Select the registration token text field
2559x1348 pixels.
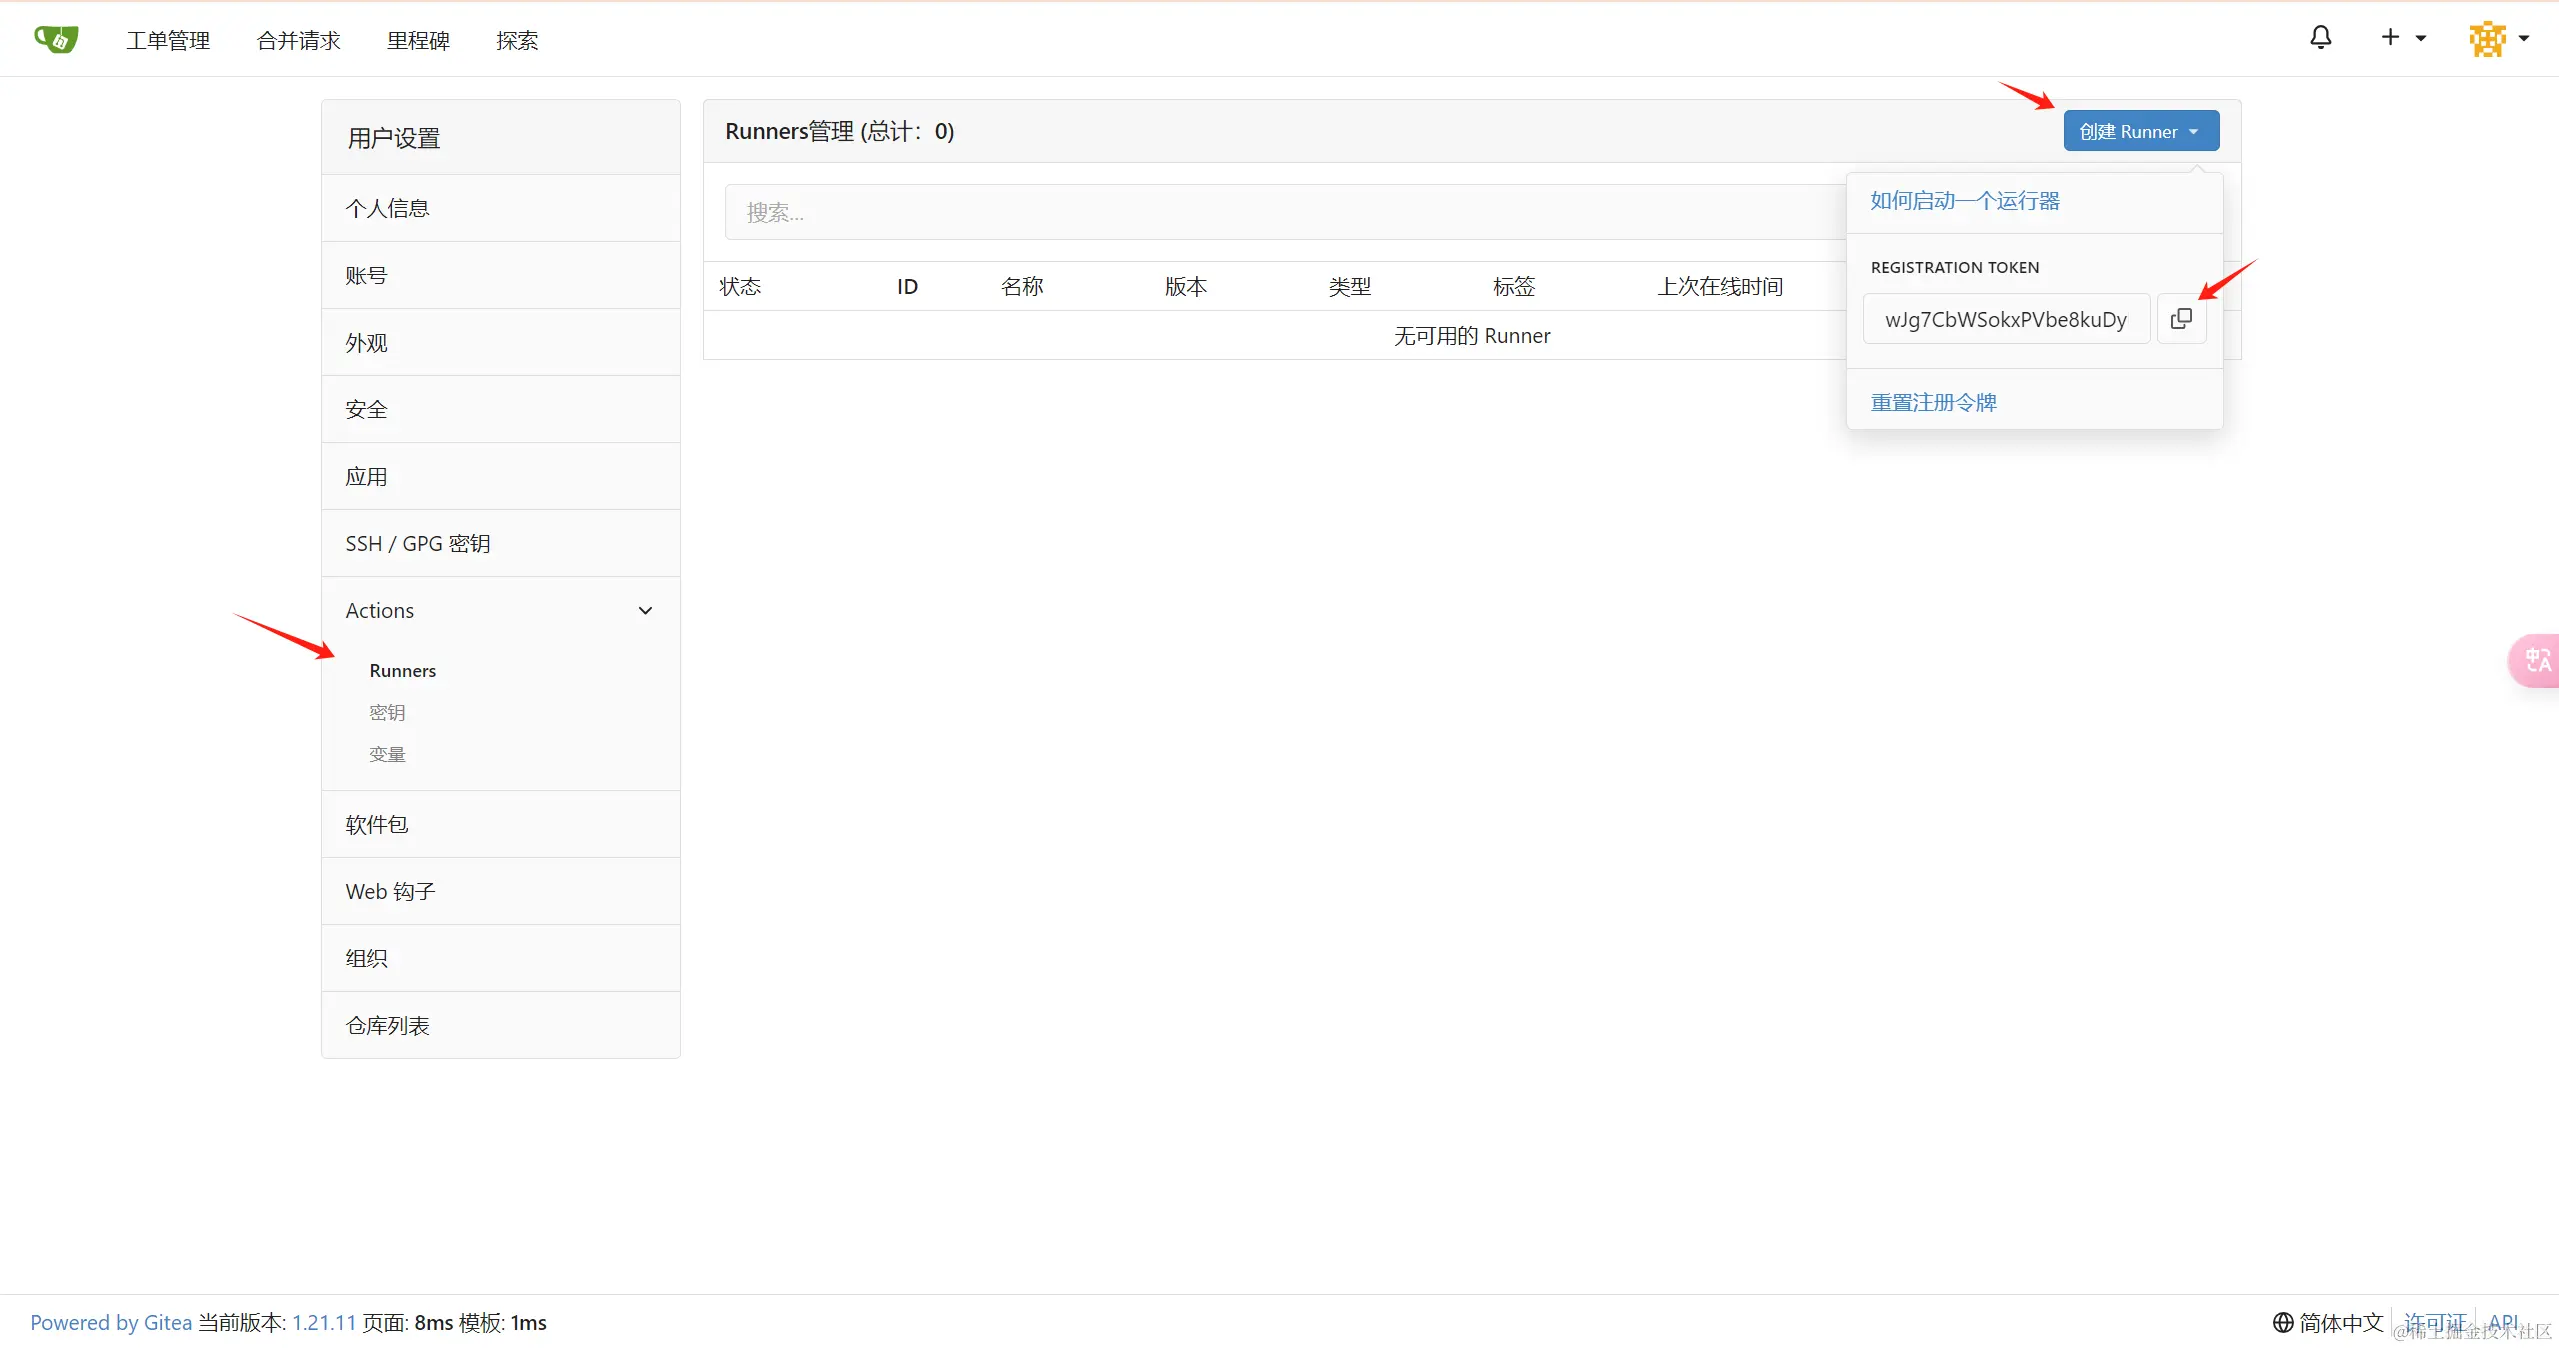tap(2005, 319)
